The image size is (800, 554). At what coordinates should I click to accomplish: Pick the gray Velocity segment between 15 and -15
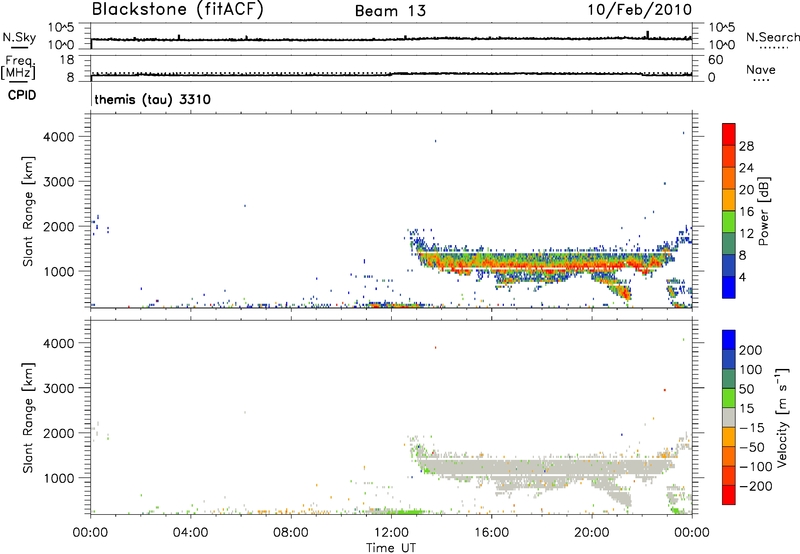729,417
